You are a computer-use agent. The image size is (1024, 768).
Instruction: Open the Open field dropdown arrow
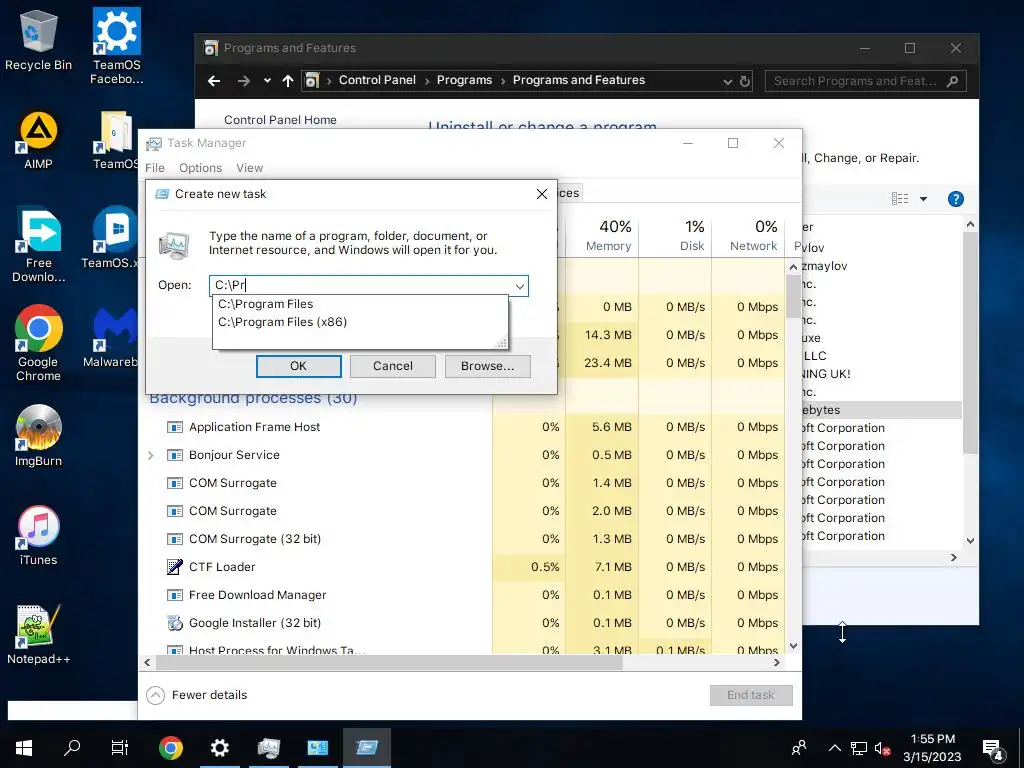click(520, 286)
